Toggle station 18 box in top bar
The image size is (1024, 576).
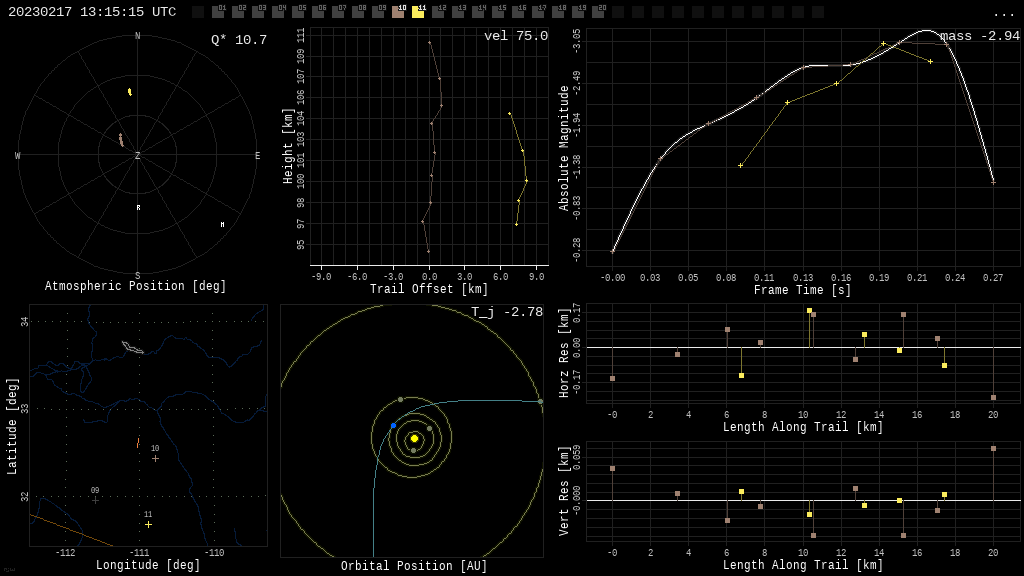[x=557, y=12]
